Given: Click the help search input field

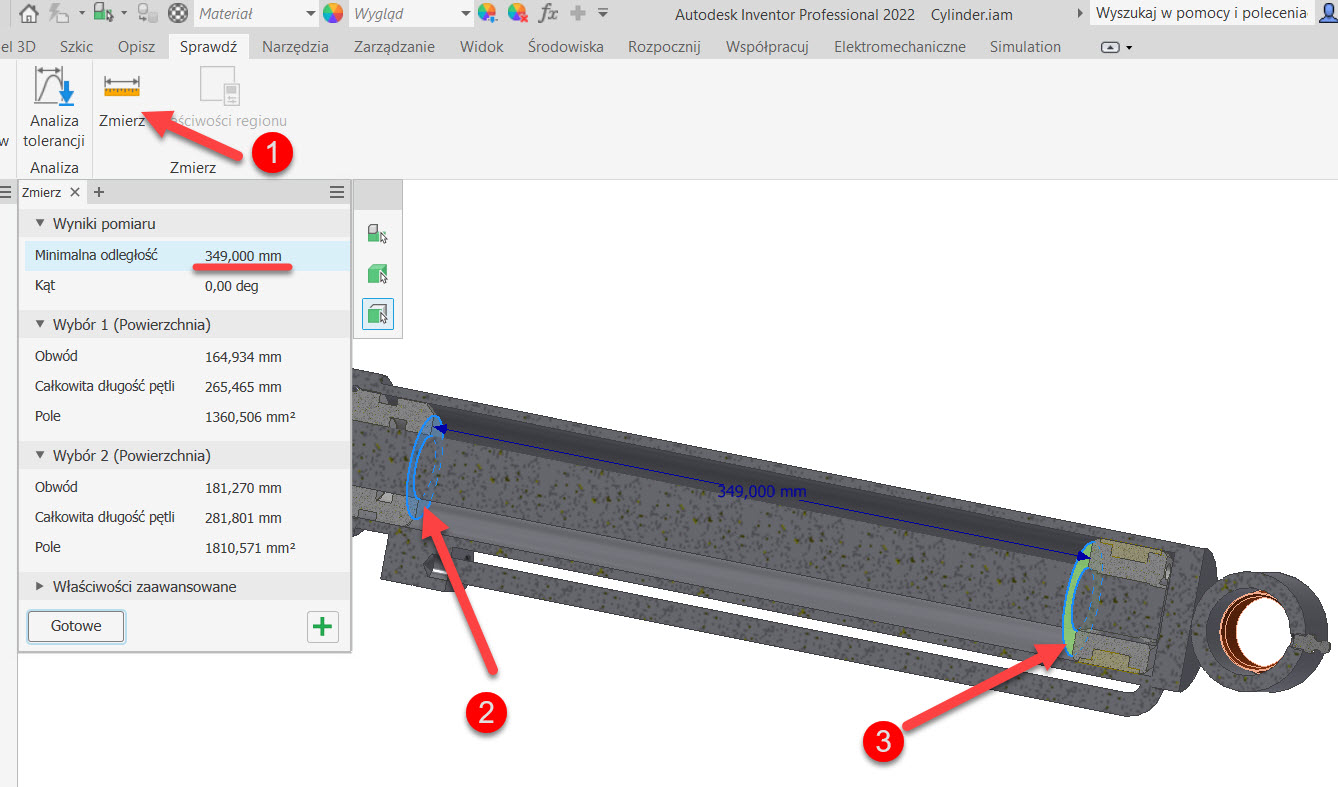Looking at the screenshot, I should coord(1200,13).
